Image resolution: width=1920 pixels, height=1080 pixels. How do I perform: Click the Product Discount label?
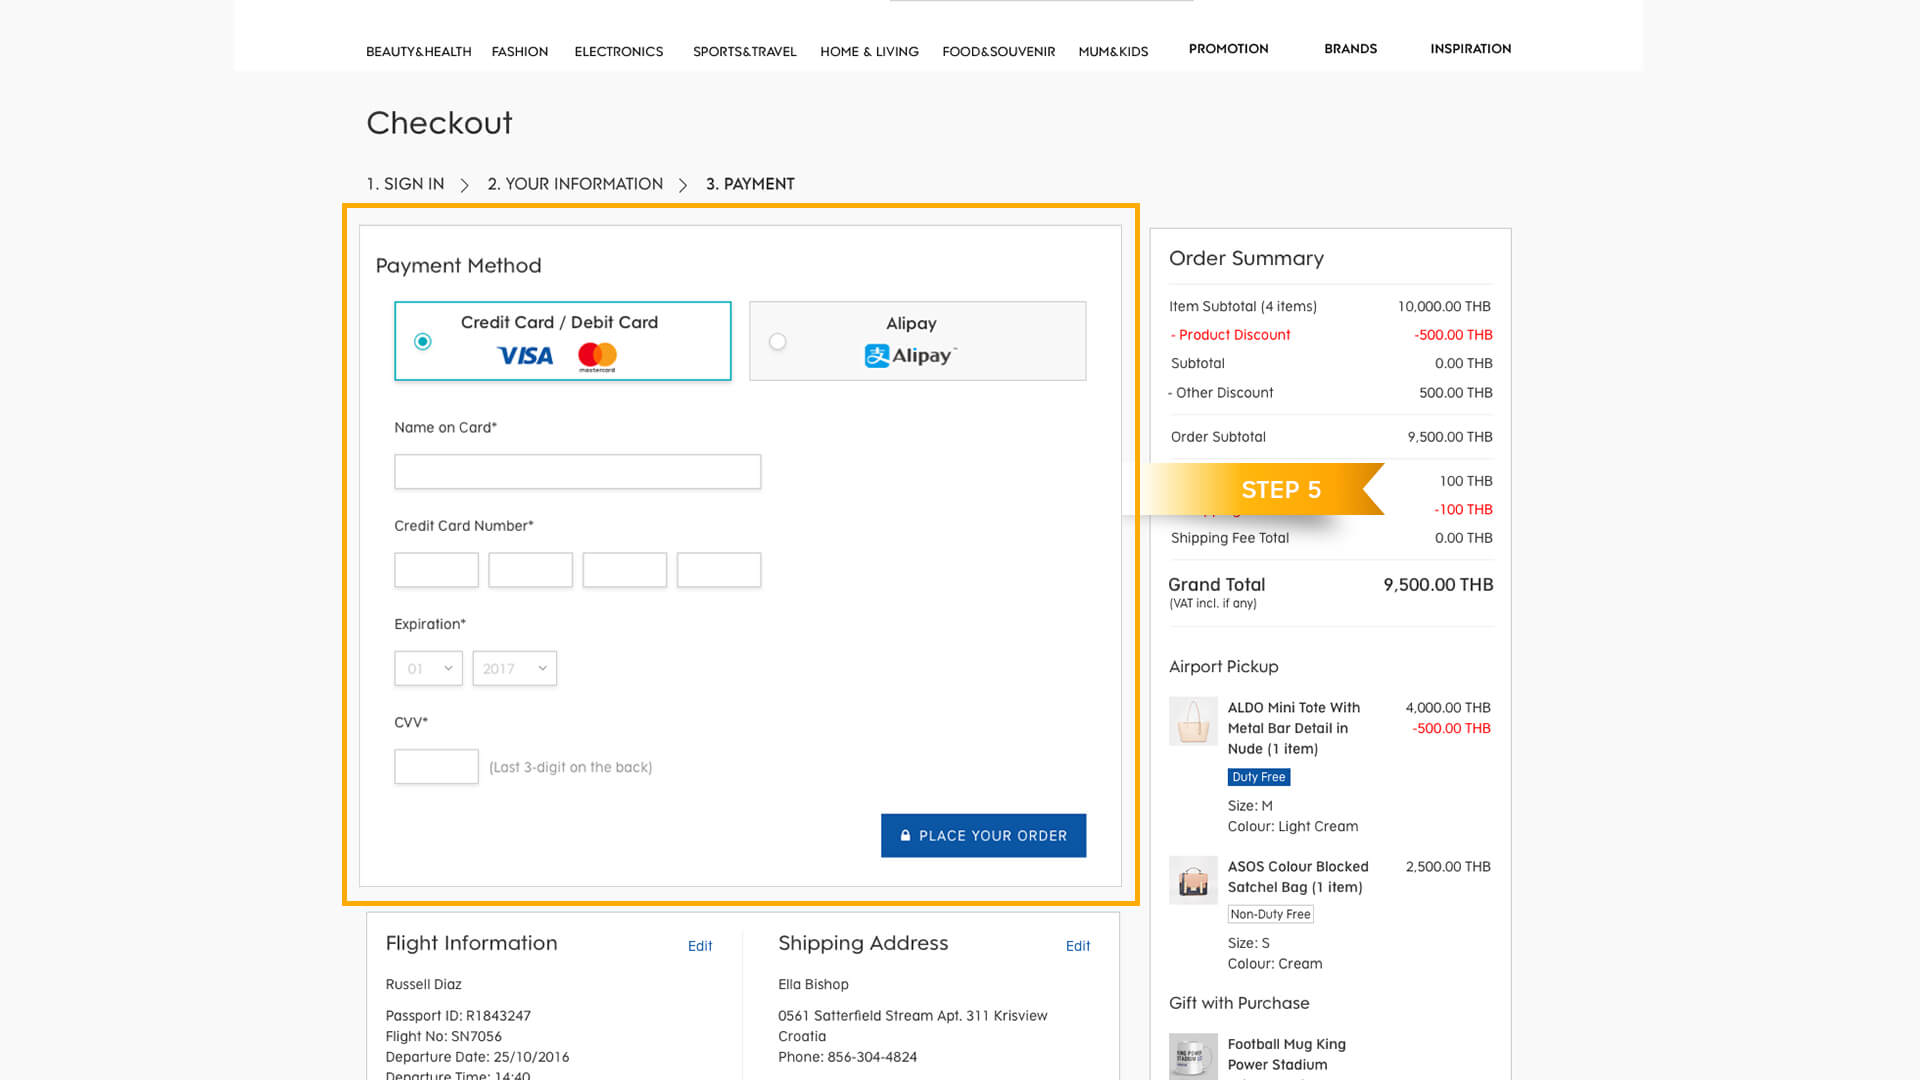(1230, 335)
